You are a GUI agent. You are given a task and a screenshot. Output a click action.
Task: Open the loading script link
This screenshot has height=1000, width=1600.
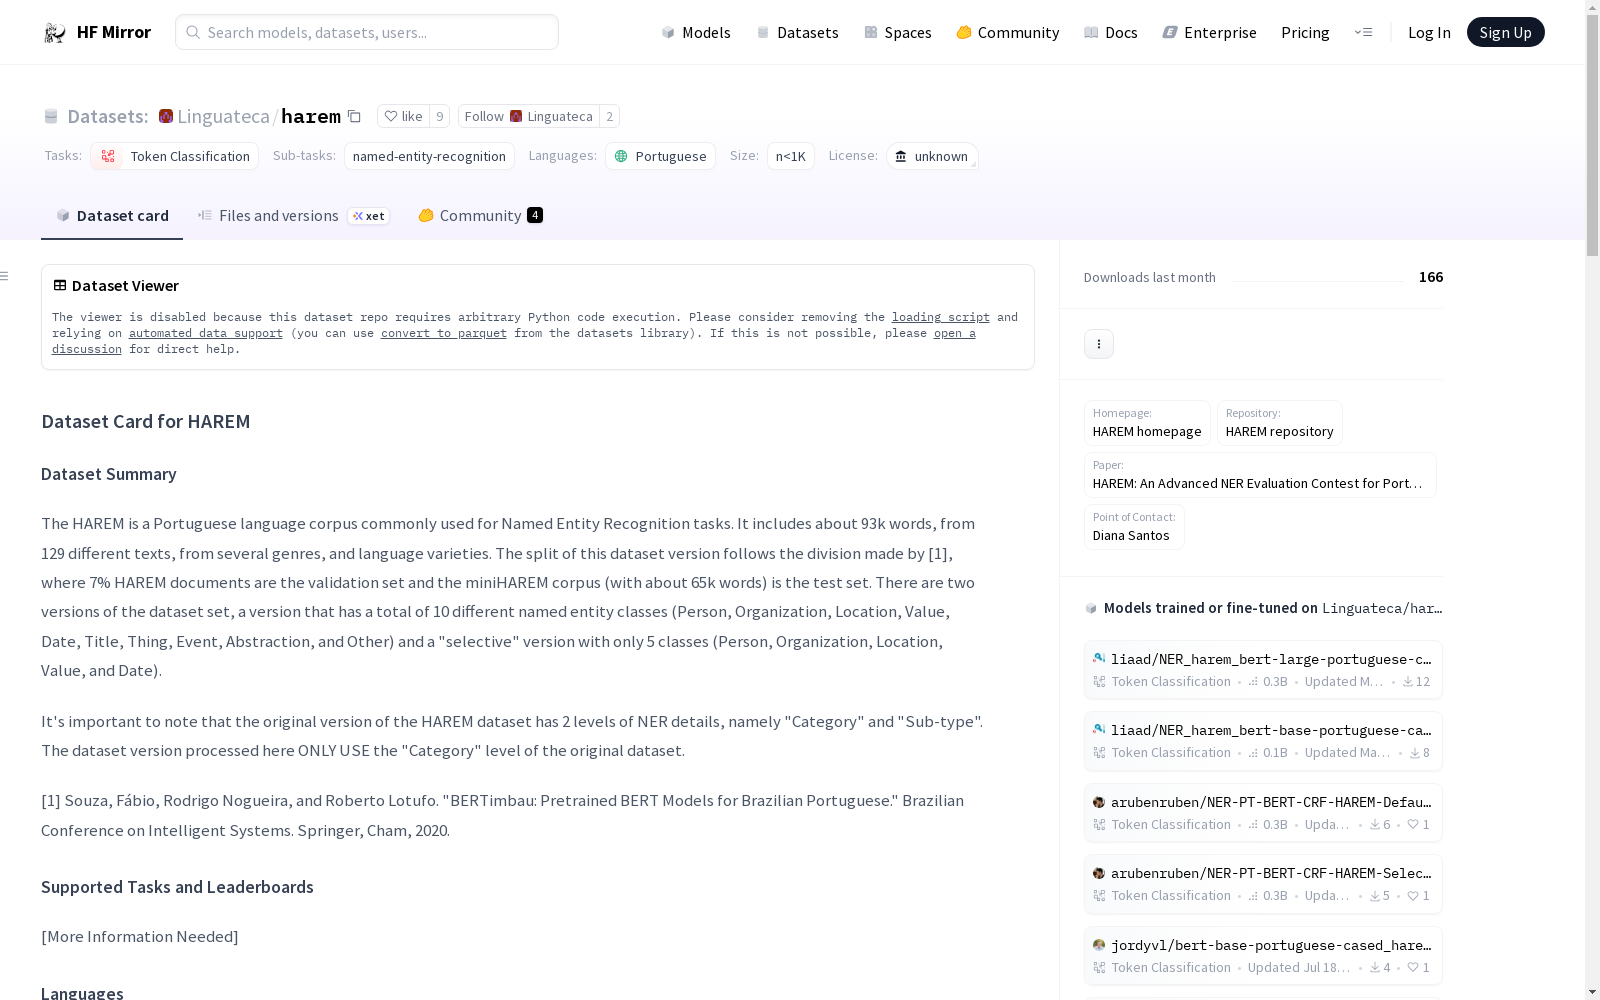click(x=941, y=317)
